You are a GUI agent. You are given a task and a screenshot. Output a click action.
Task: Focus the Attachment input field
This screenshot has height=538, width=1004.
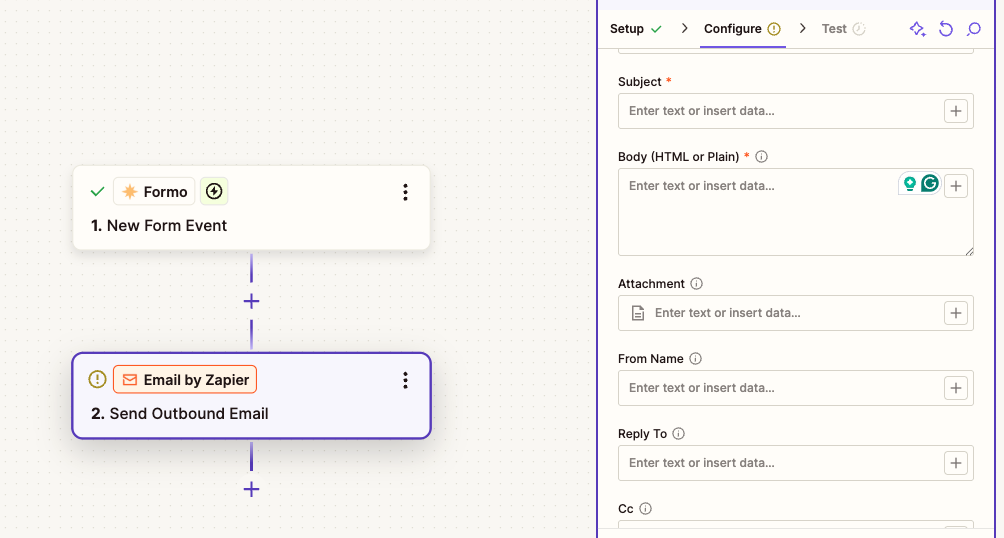795,313
